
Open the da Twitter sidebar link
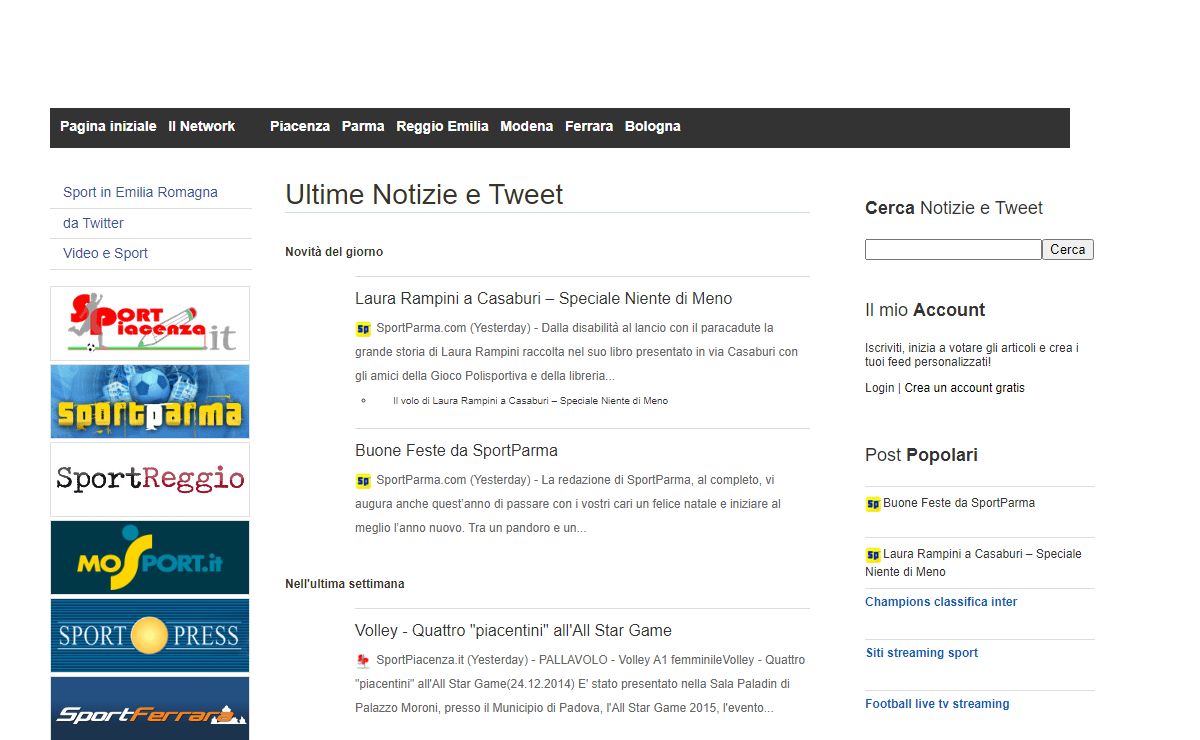(x=93, y=223)
